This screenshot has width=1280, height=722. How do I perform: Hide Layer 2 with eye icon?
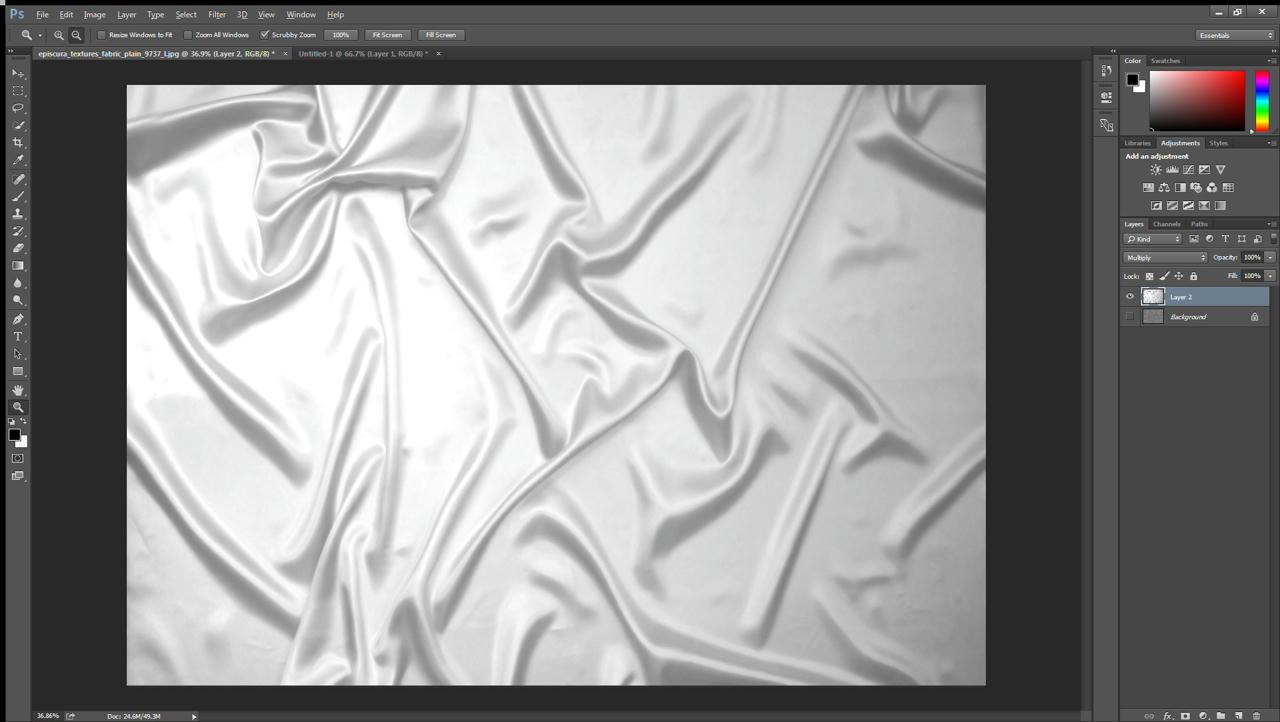tap(1130, 297)
